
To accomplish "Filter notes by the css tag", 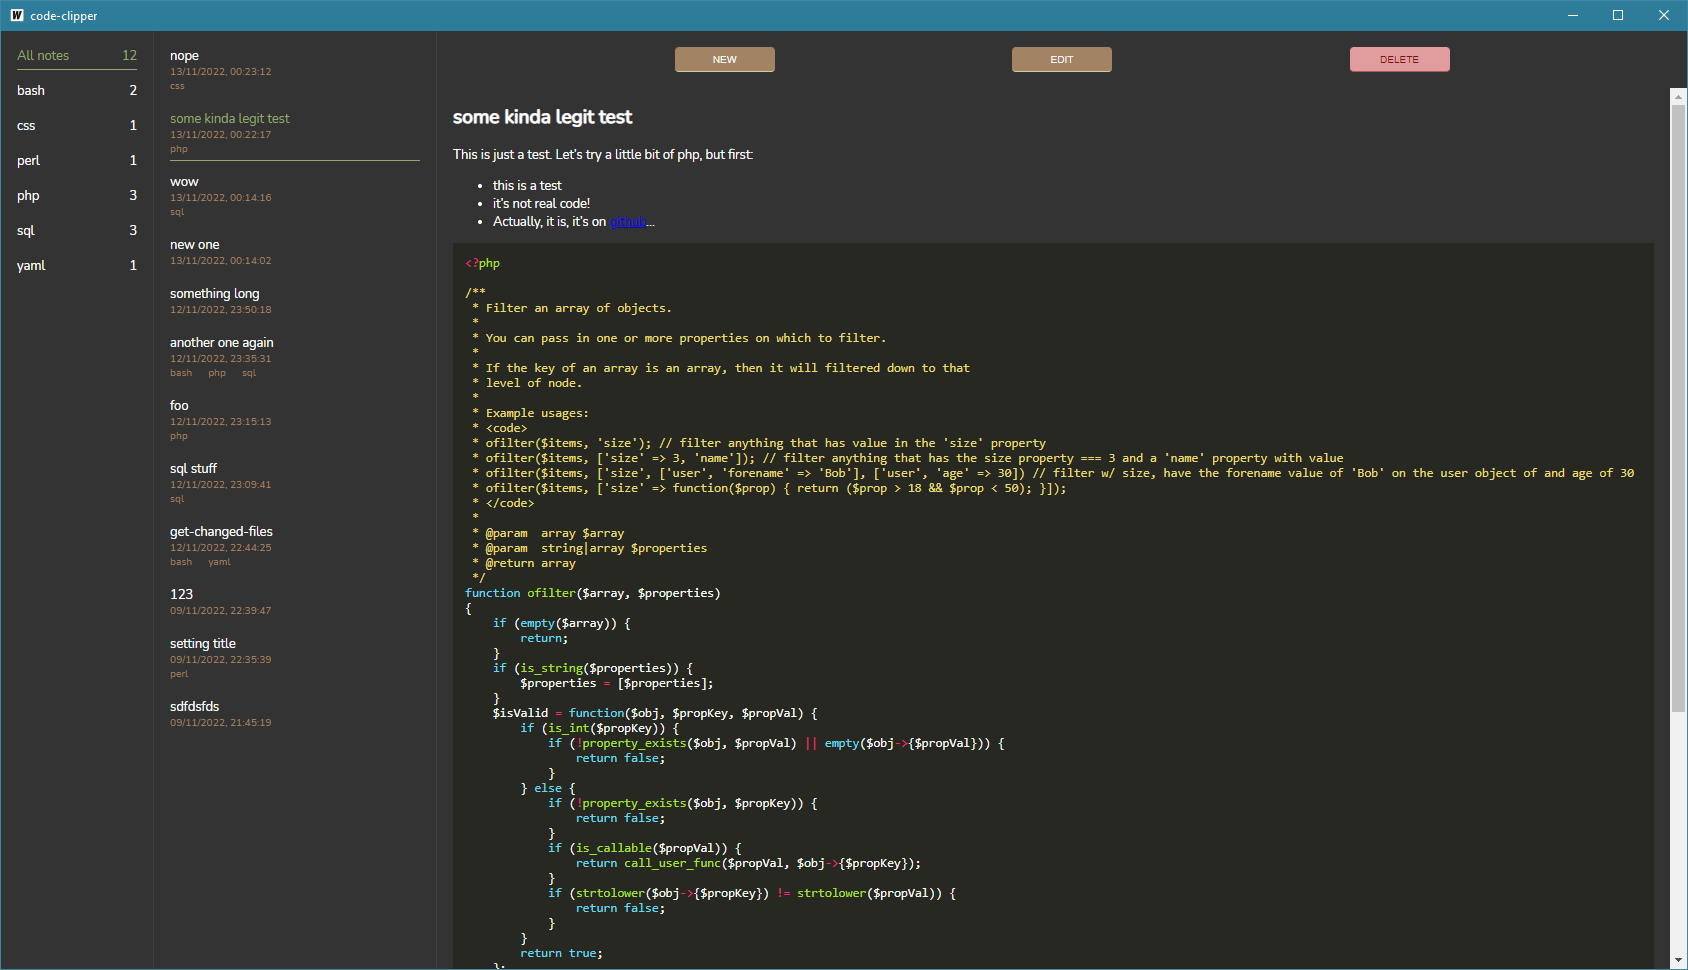I will 25,125.
